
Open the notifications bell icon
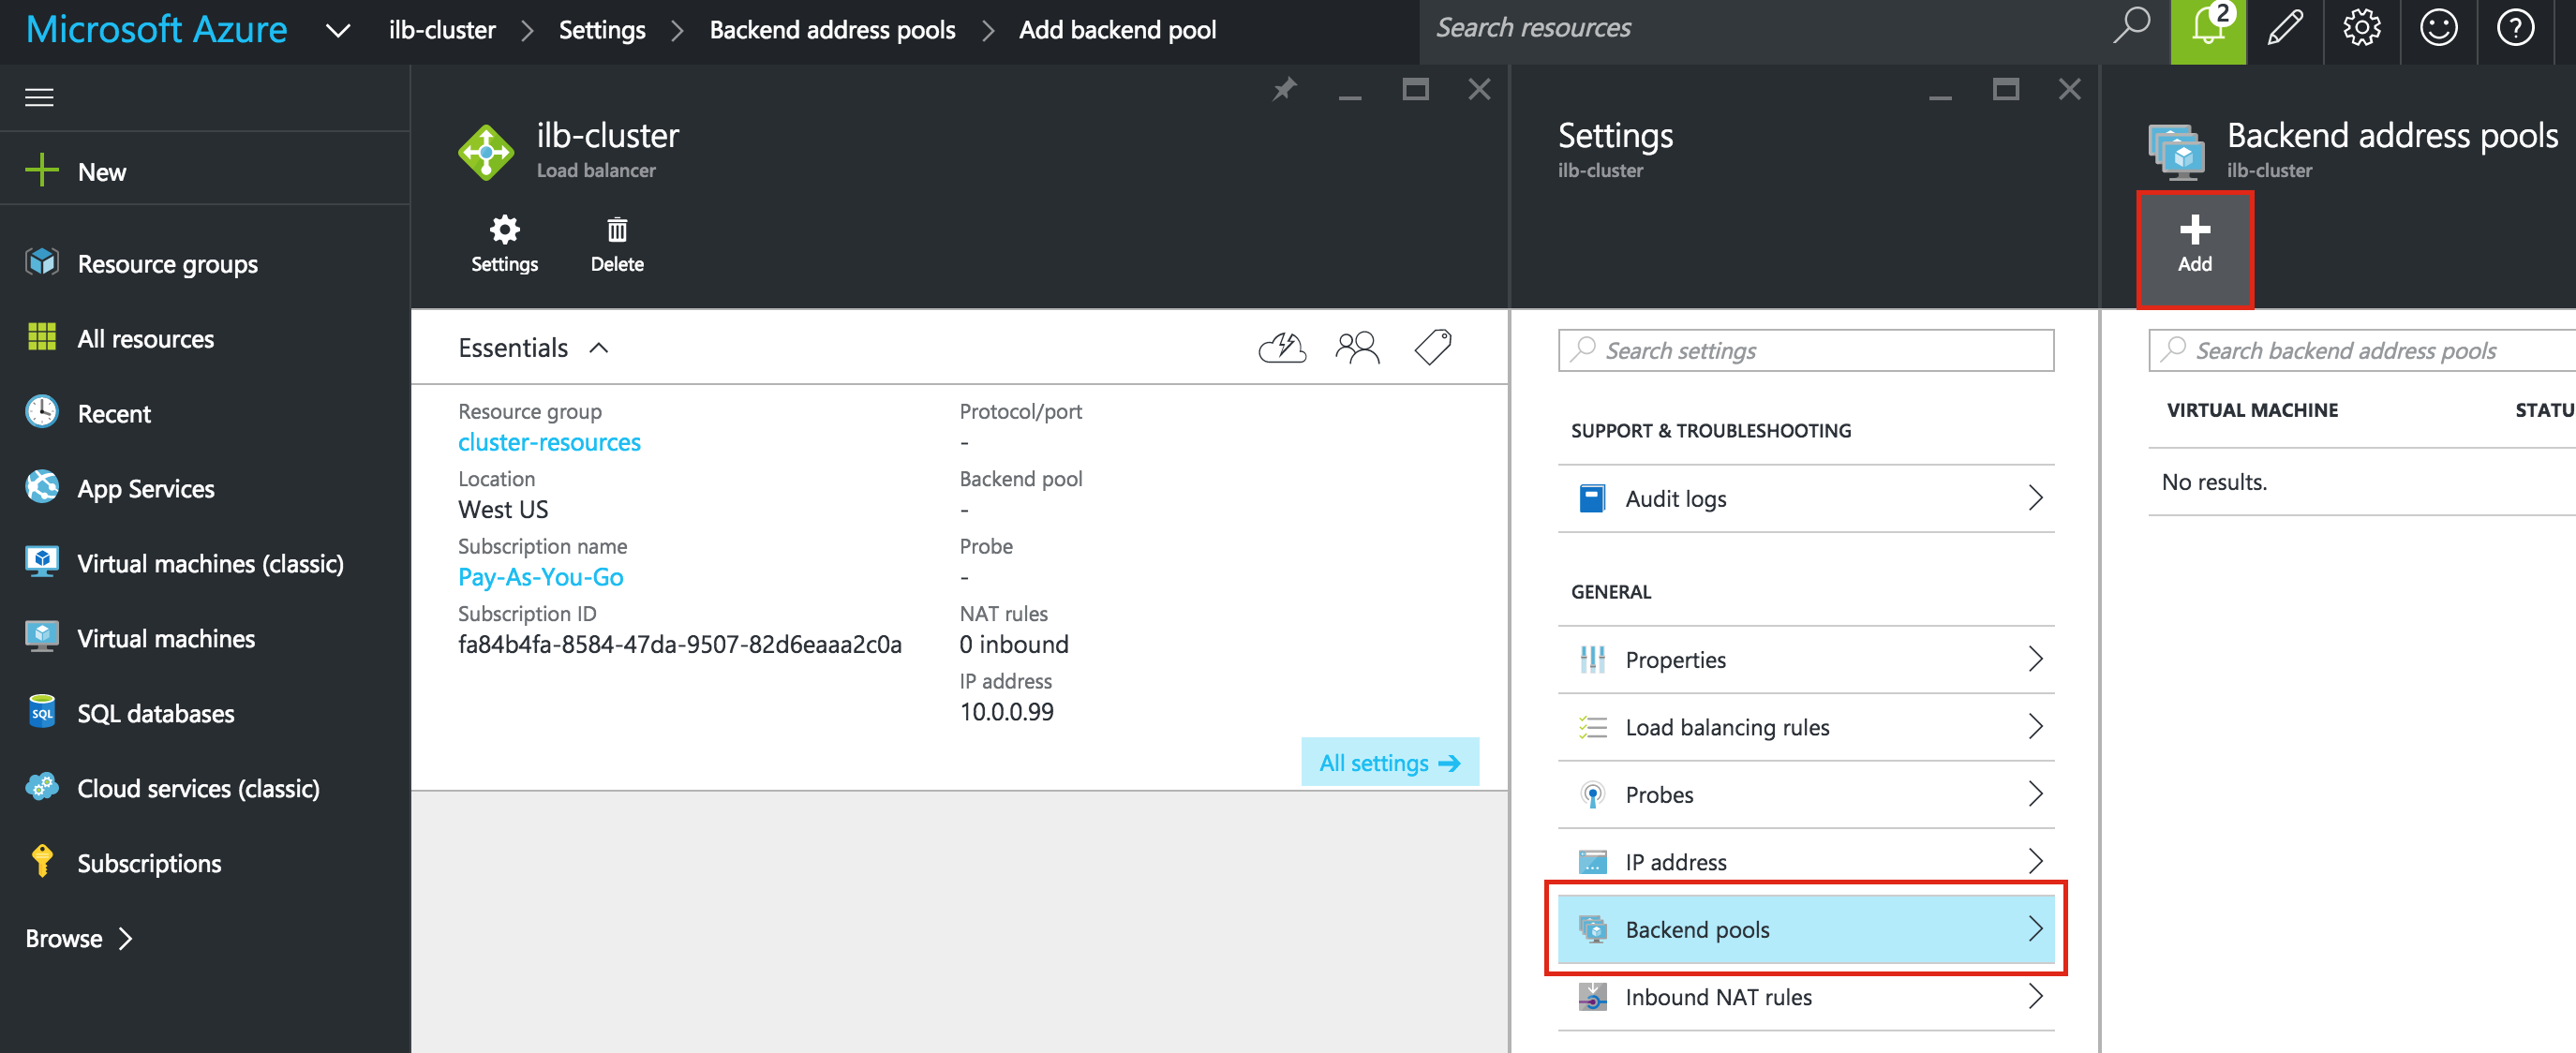[2208, 30]
